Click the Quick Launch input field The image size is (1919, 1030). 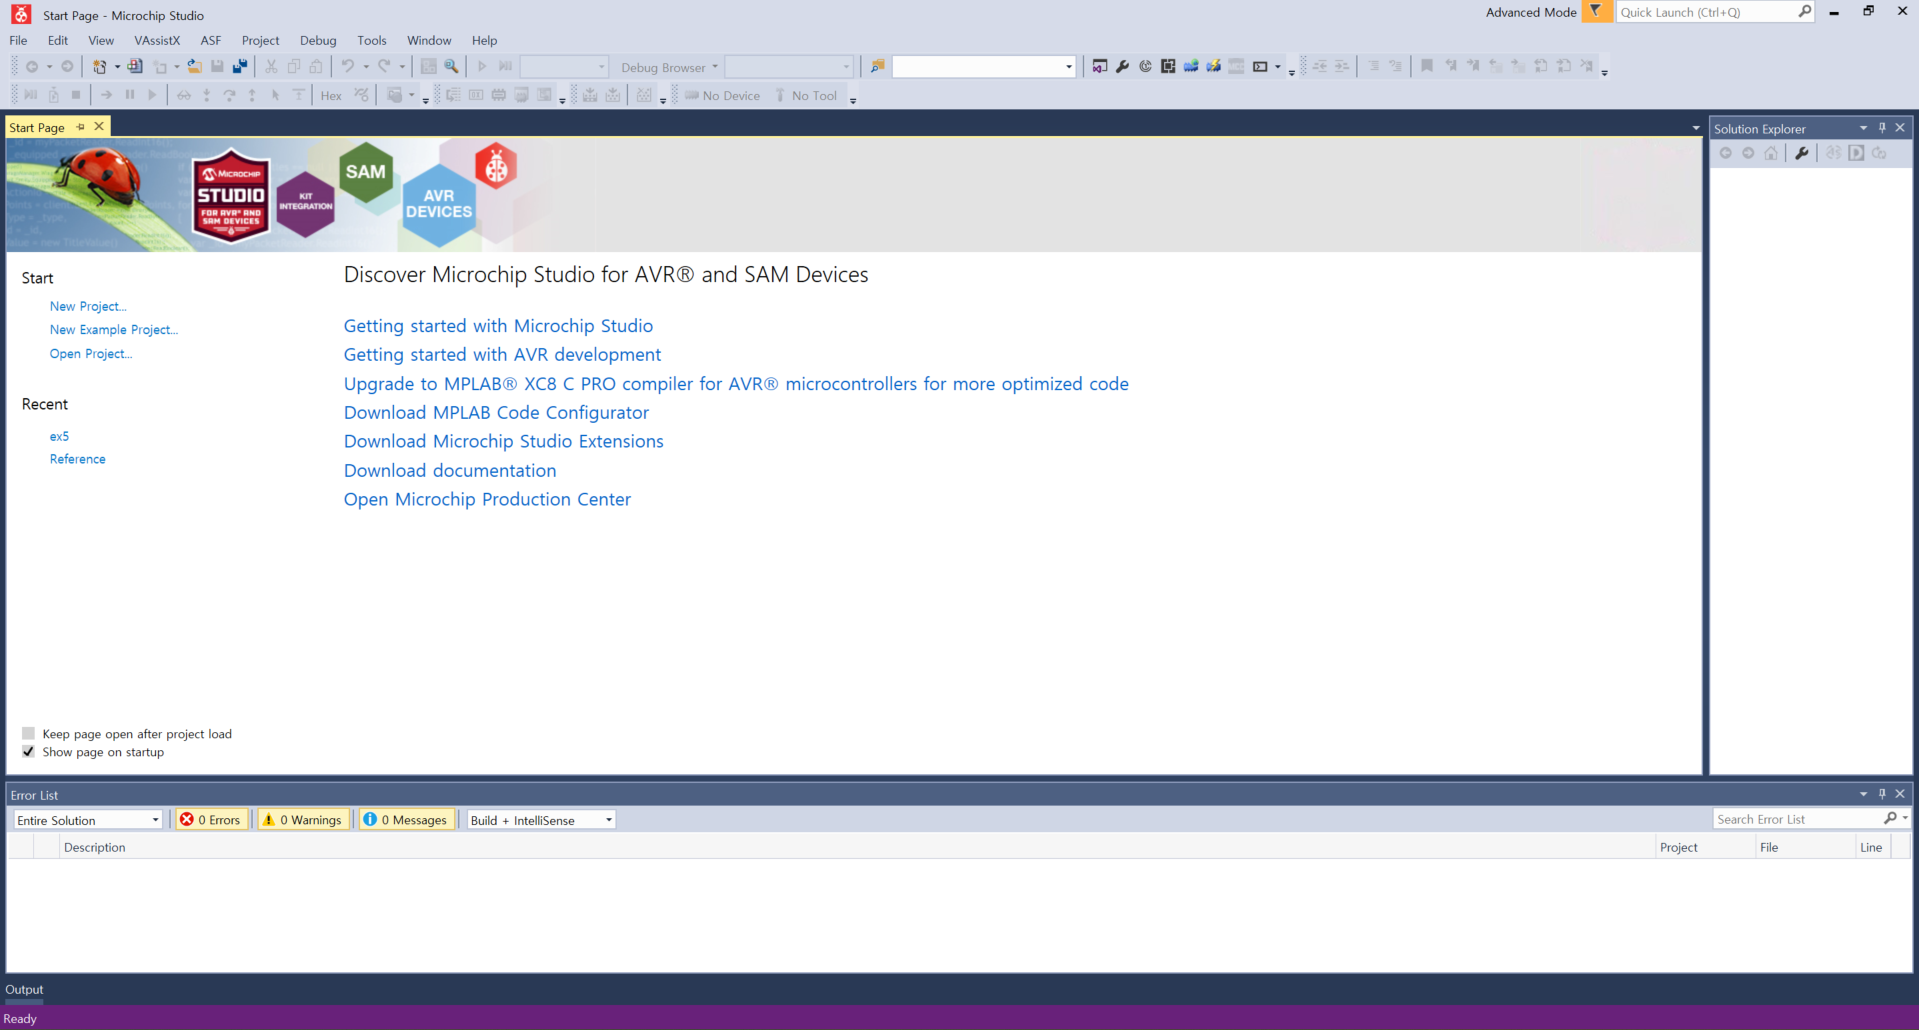point(1706,12)
